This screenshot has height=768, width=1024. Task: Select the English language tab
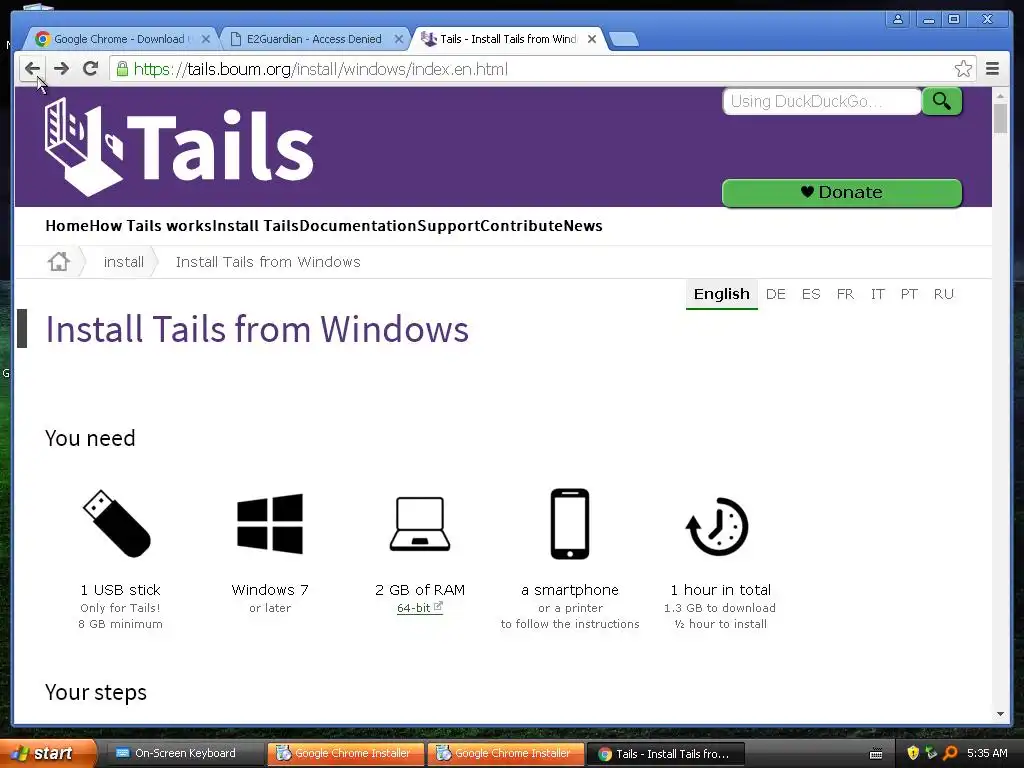(x=722, y=295)
